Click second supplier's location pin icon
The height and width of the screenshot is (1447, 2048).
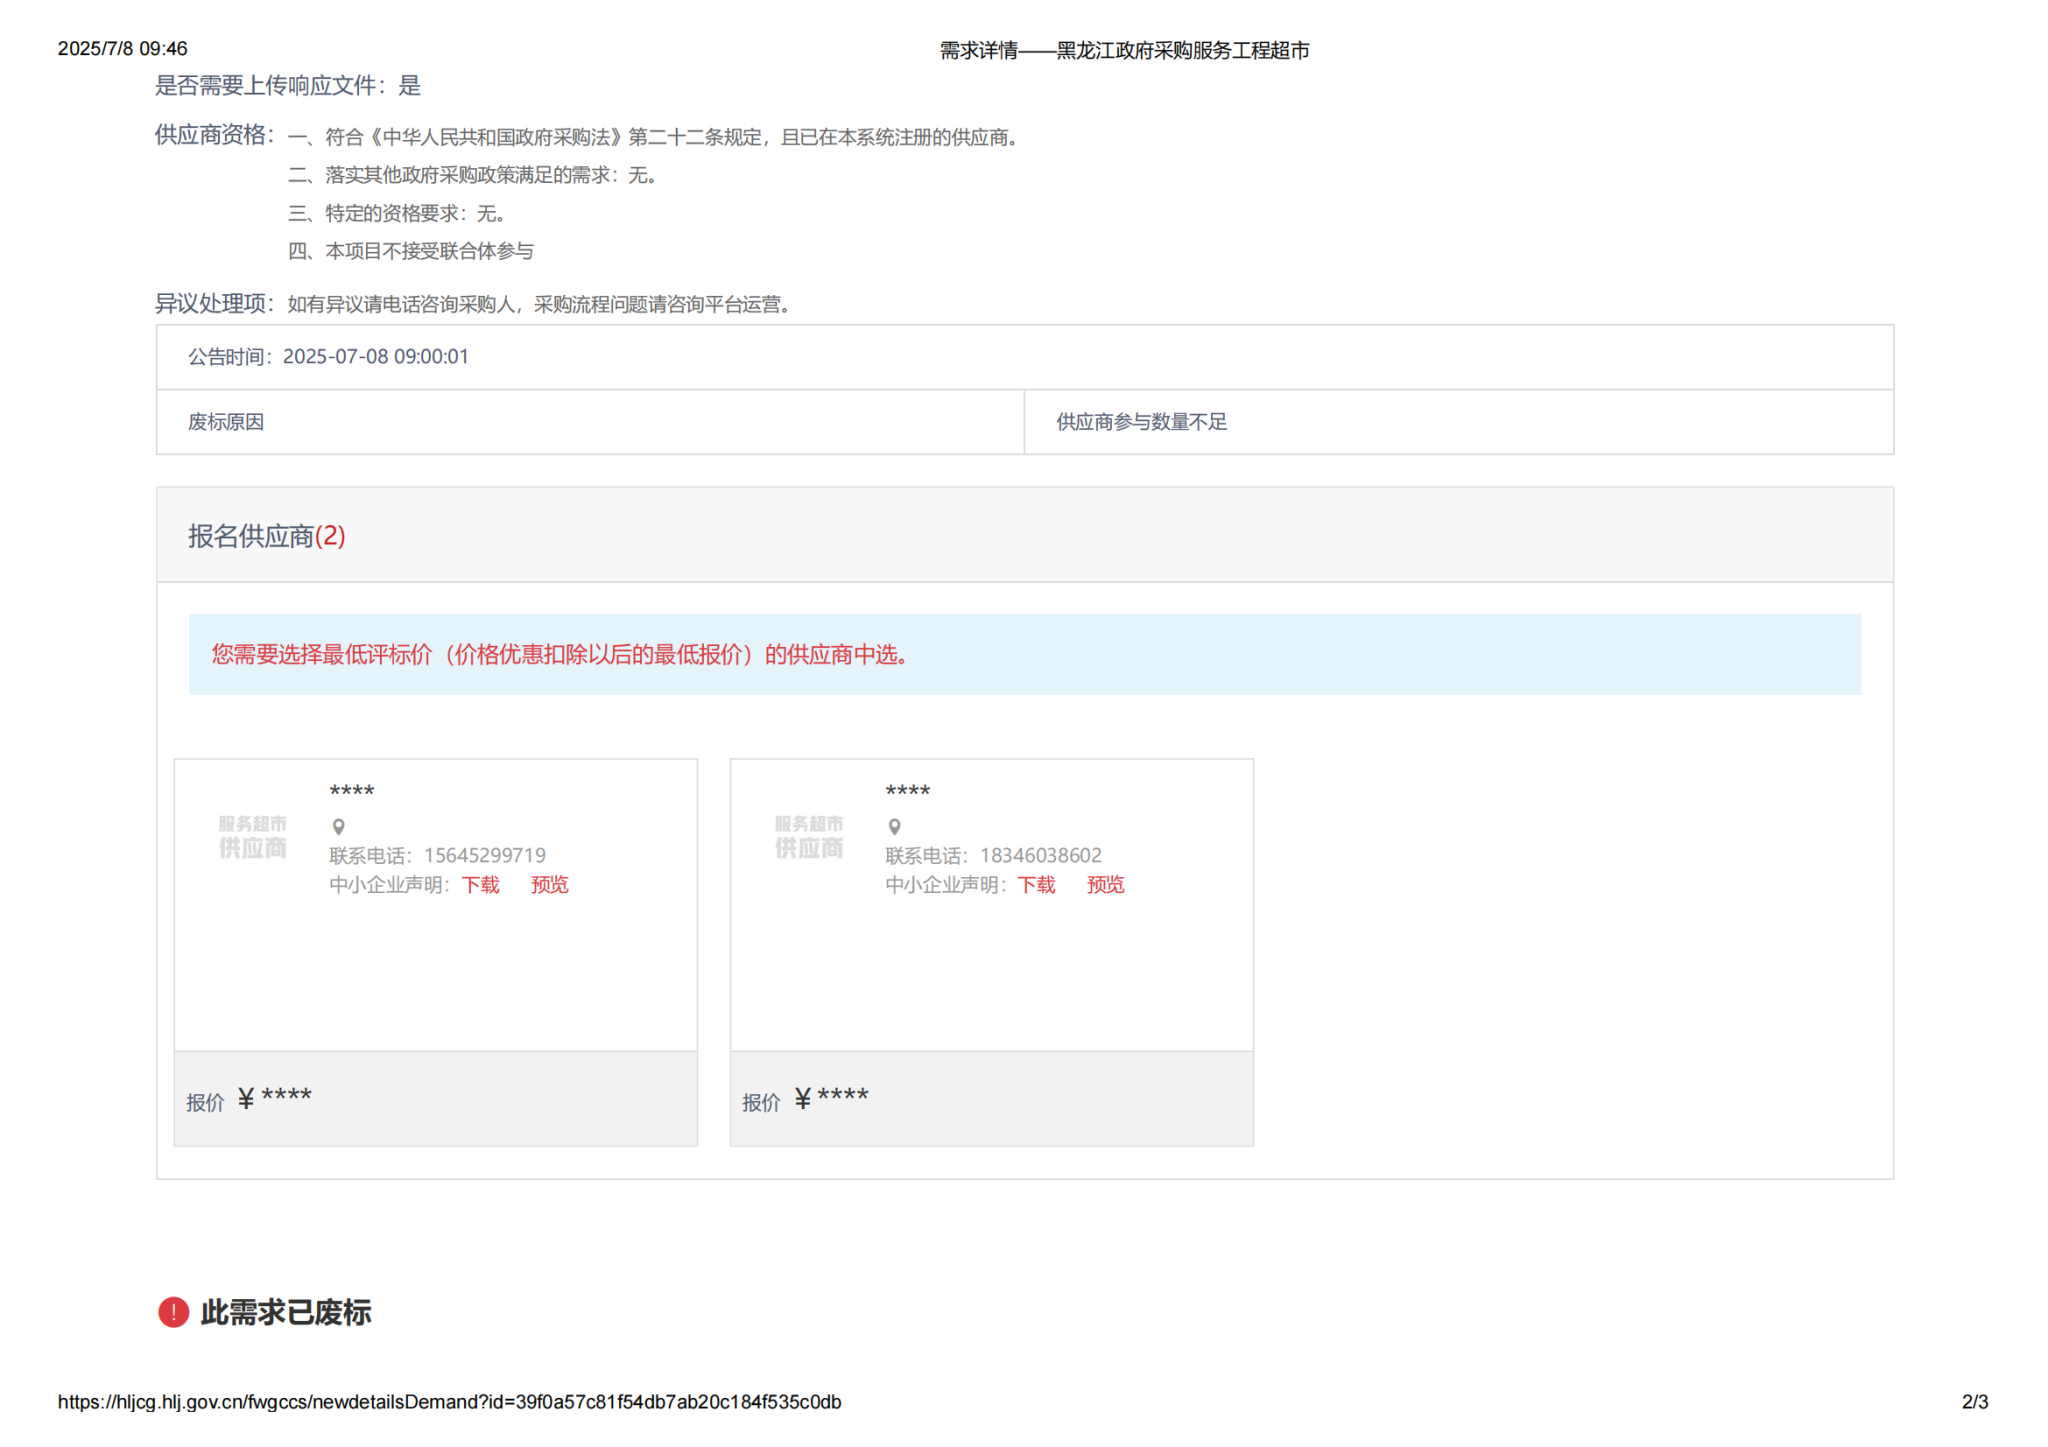(x=895, y=827)
